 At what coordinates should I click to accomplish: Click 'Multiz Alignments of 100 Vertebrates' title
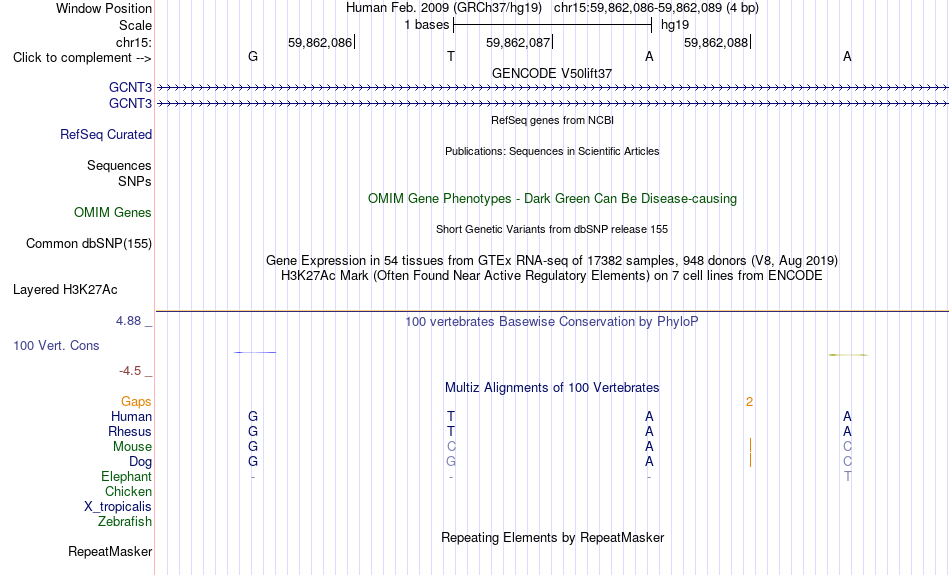(552, 388)
